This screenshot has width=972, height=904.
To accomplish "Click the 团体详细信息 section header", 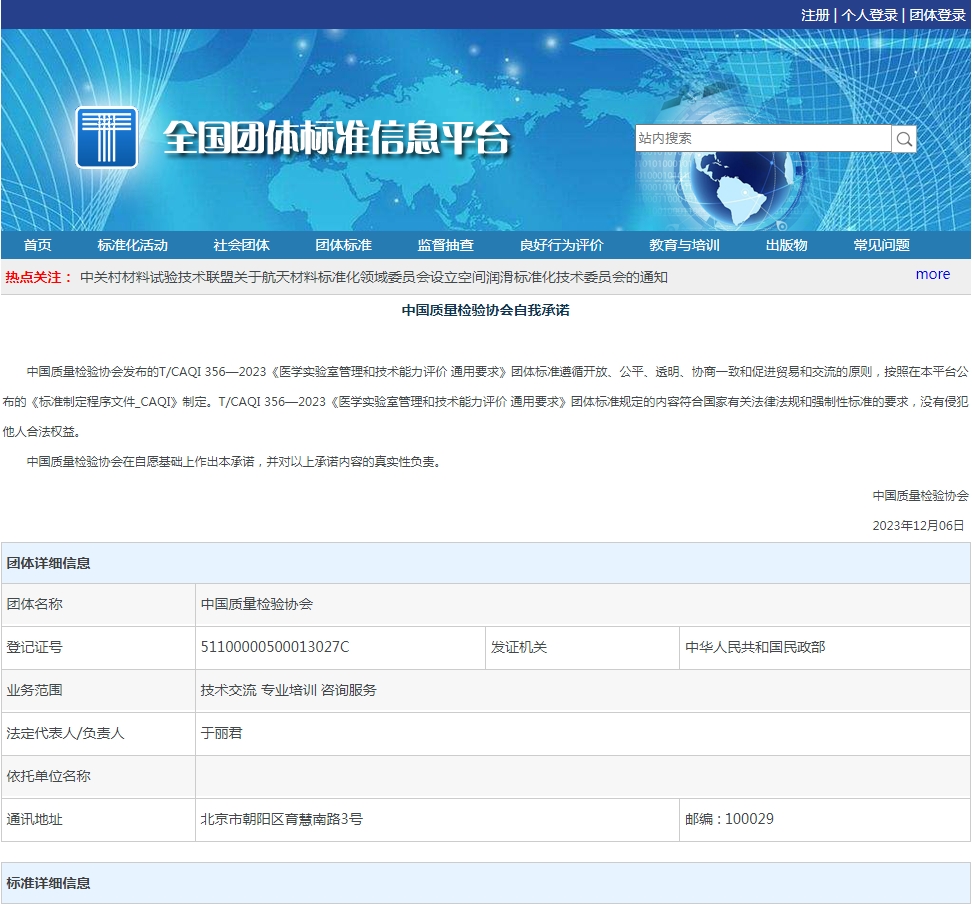I will tap(486, 563).
